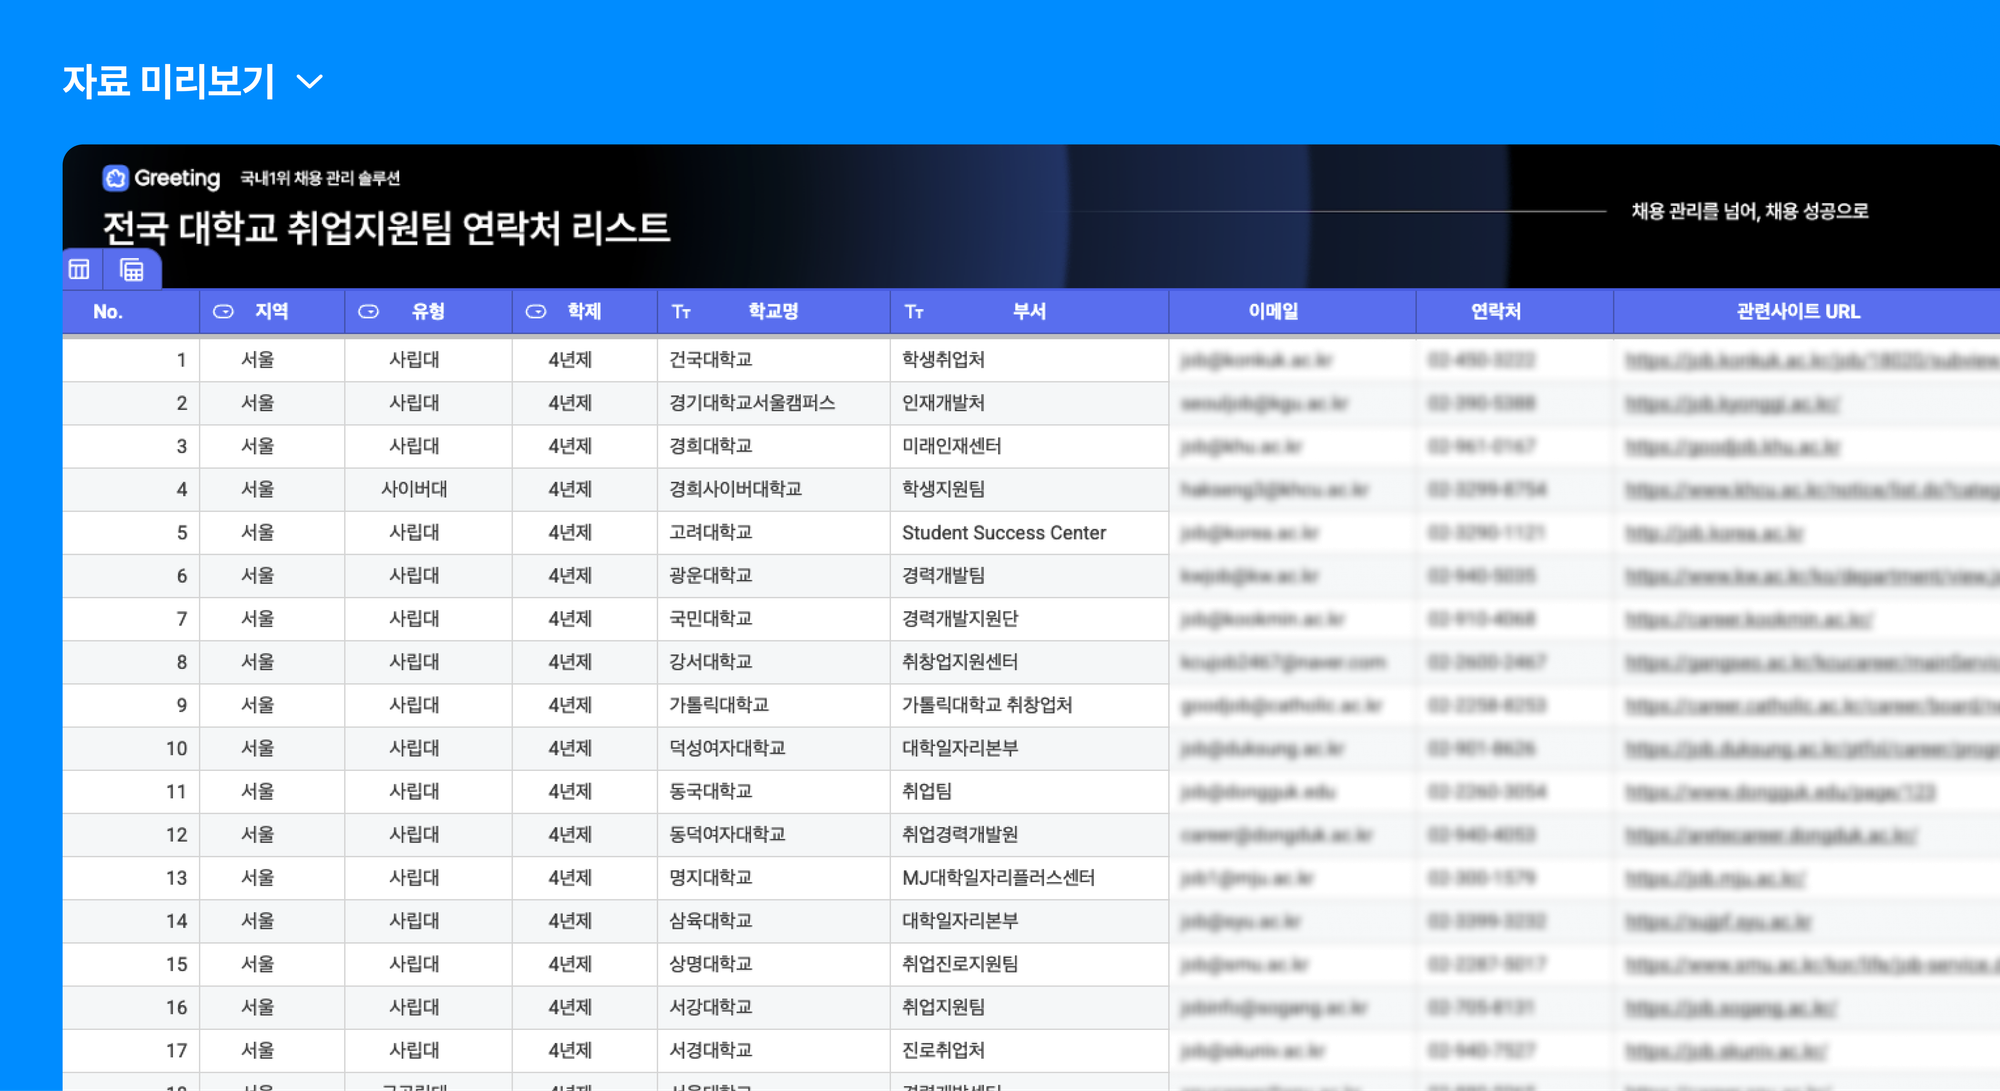
Task: Open the blurred URL link for 고려대학교 row
Action: [1714, 534]
